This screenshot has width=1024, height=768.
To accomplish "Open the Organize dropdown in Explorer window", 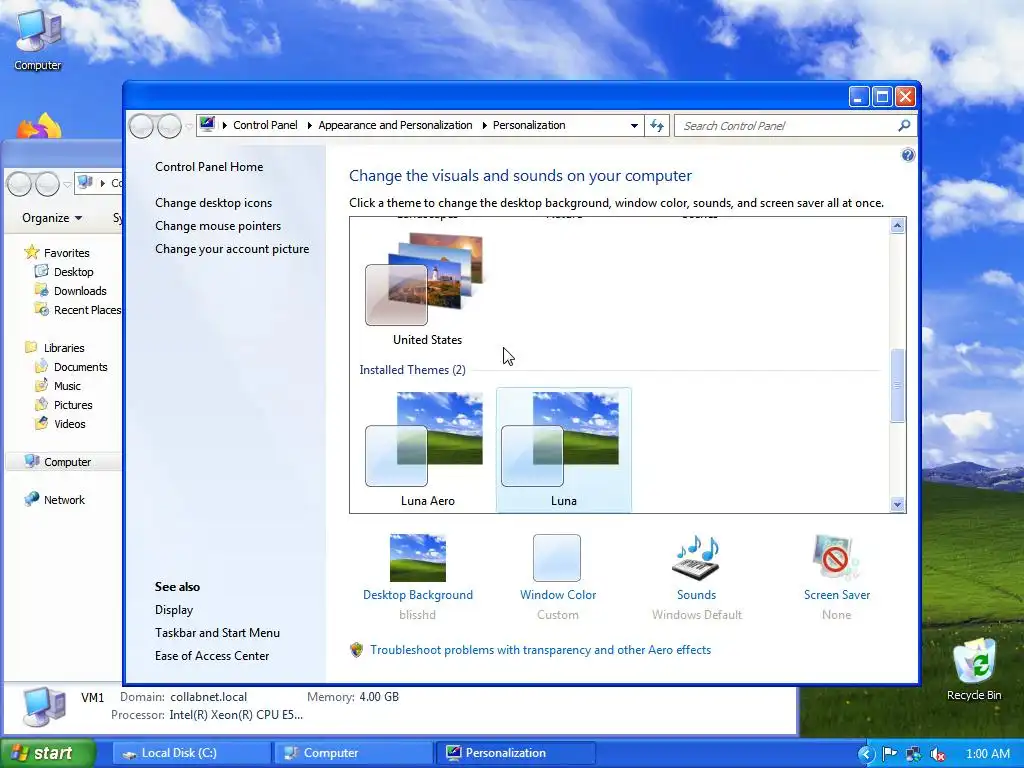I will click(52, 217).
